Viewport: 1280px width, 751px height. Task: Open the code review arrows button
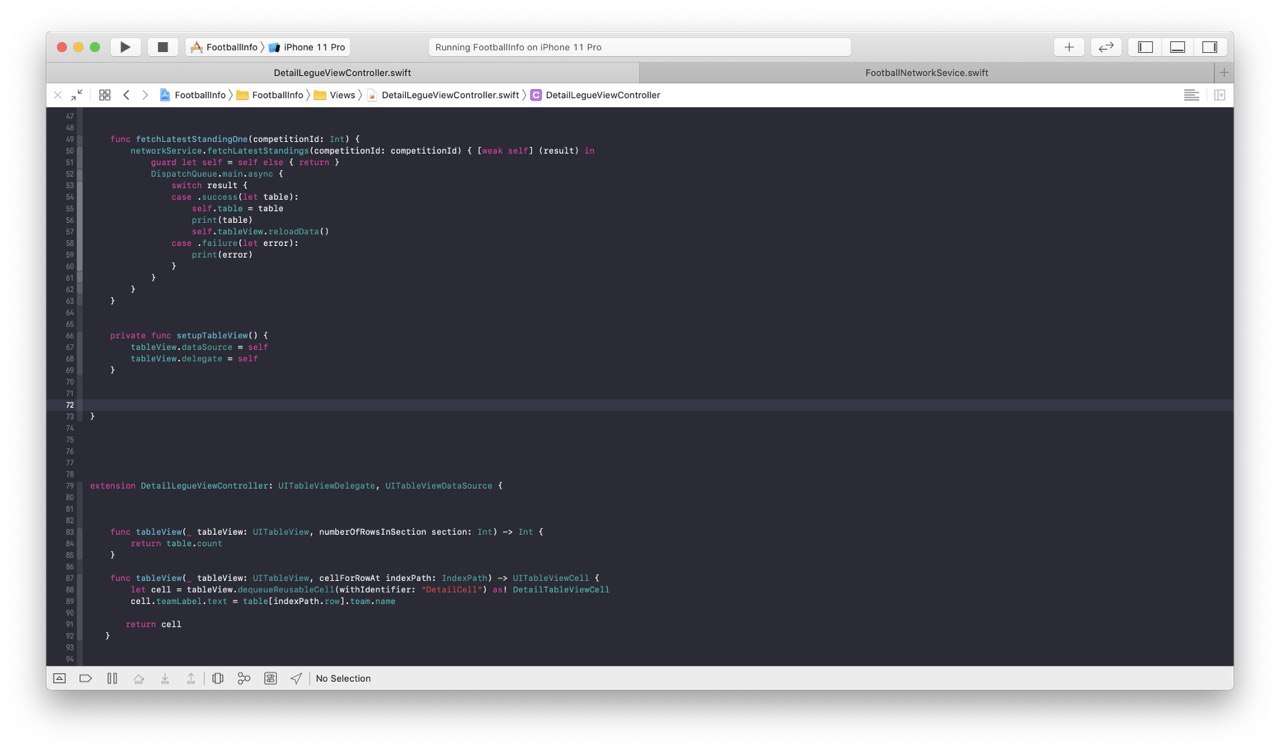(x=1106, y=47)
